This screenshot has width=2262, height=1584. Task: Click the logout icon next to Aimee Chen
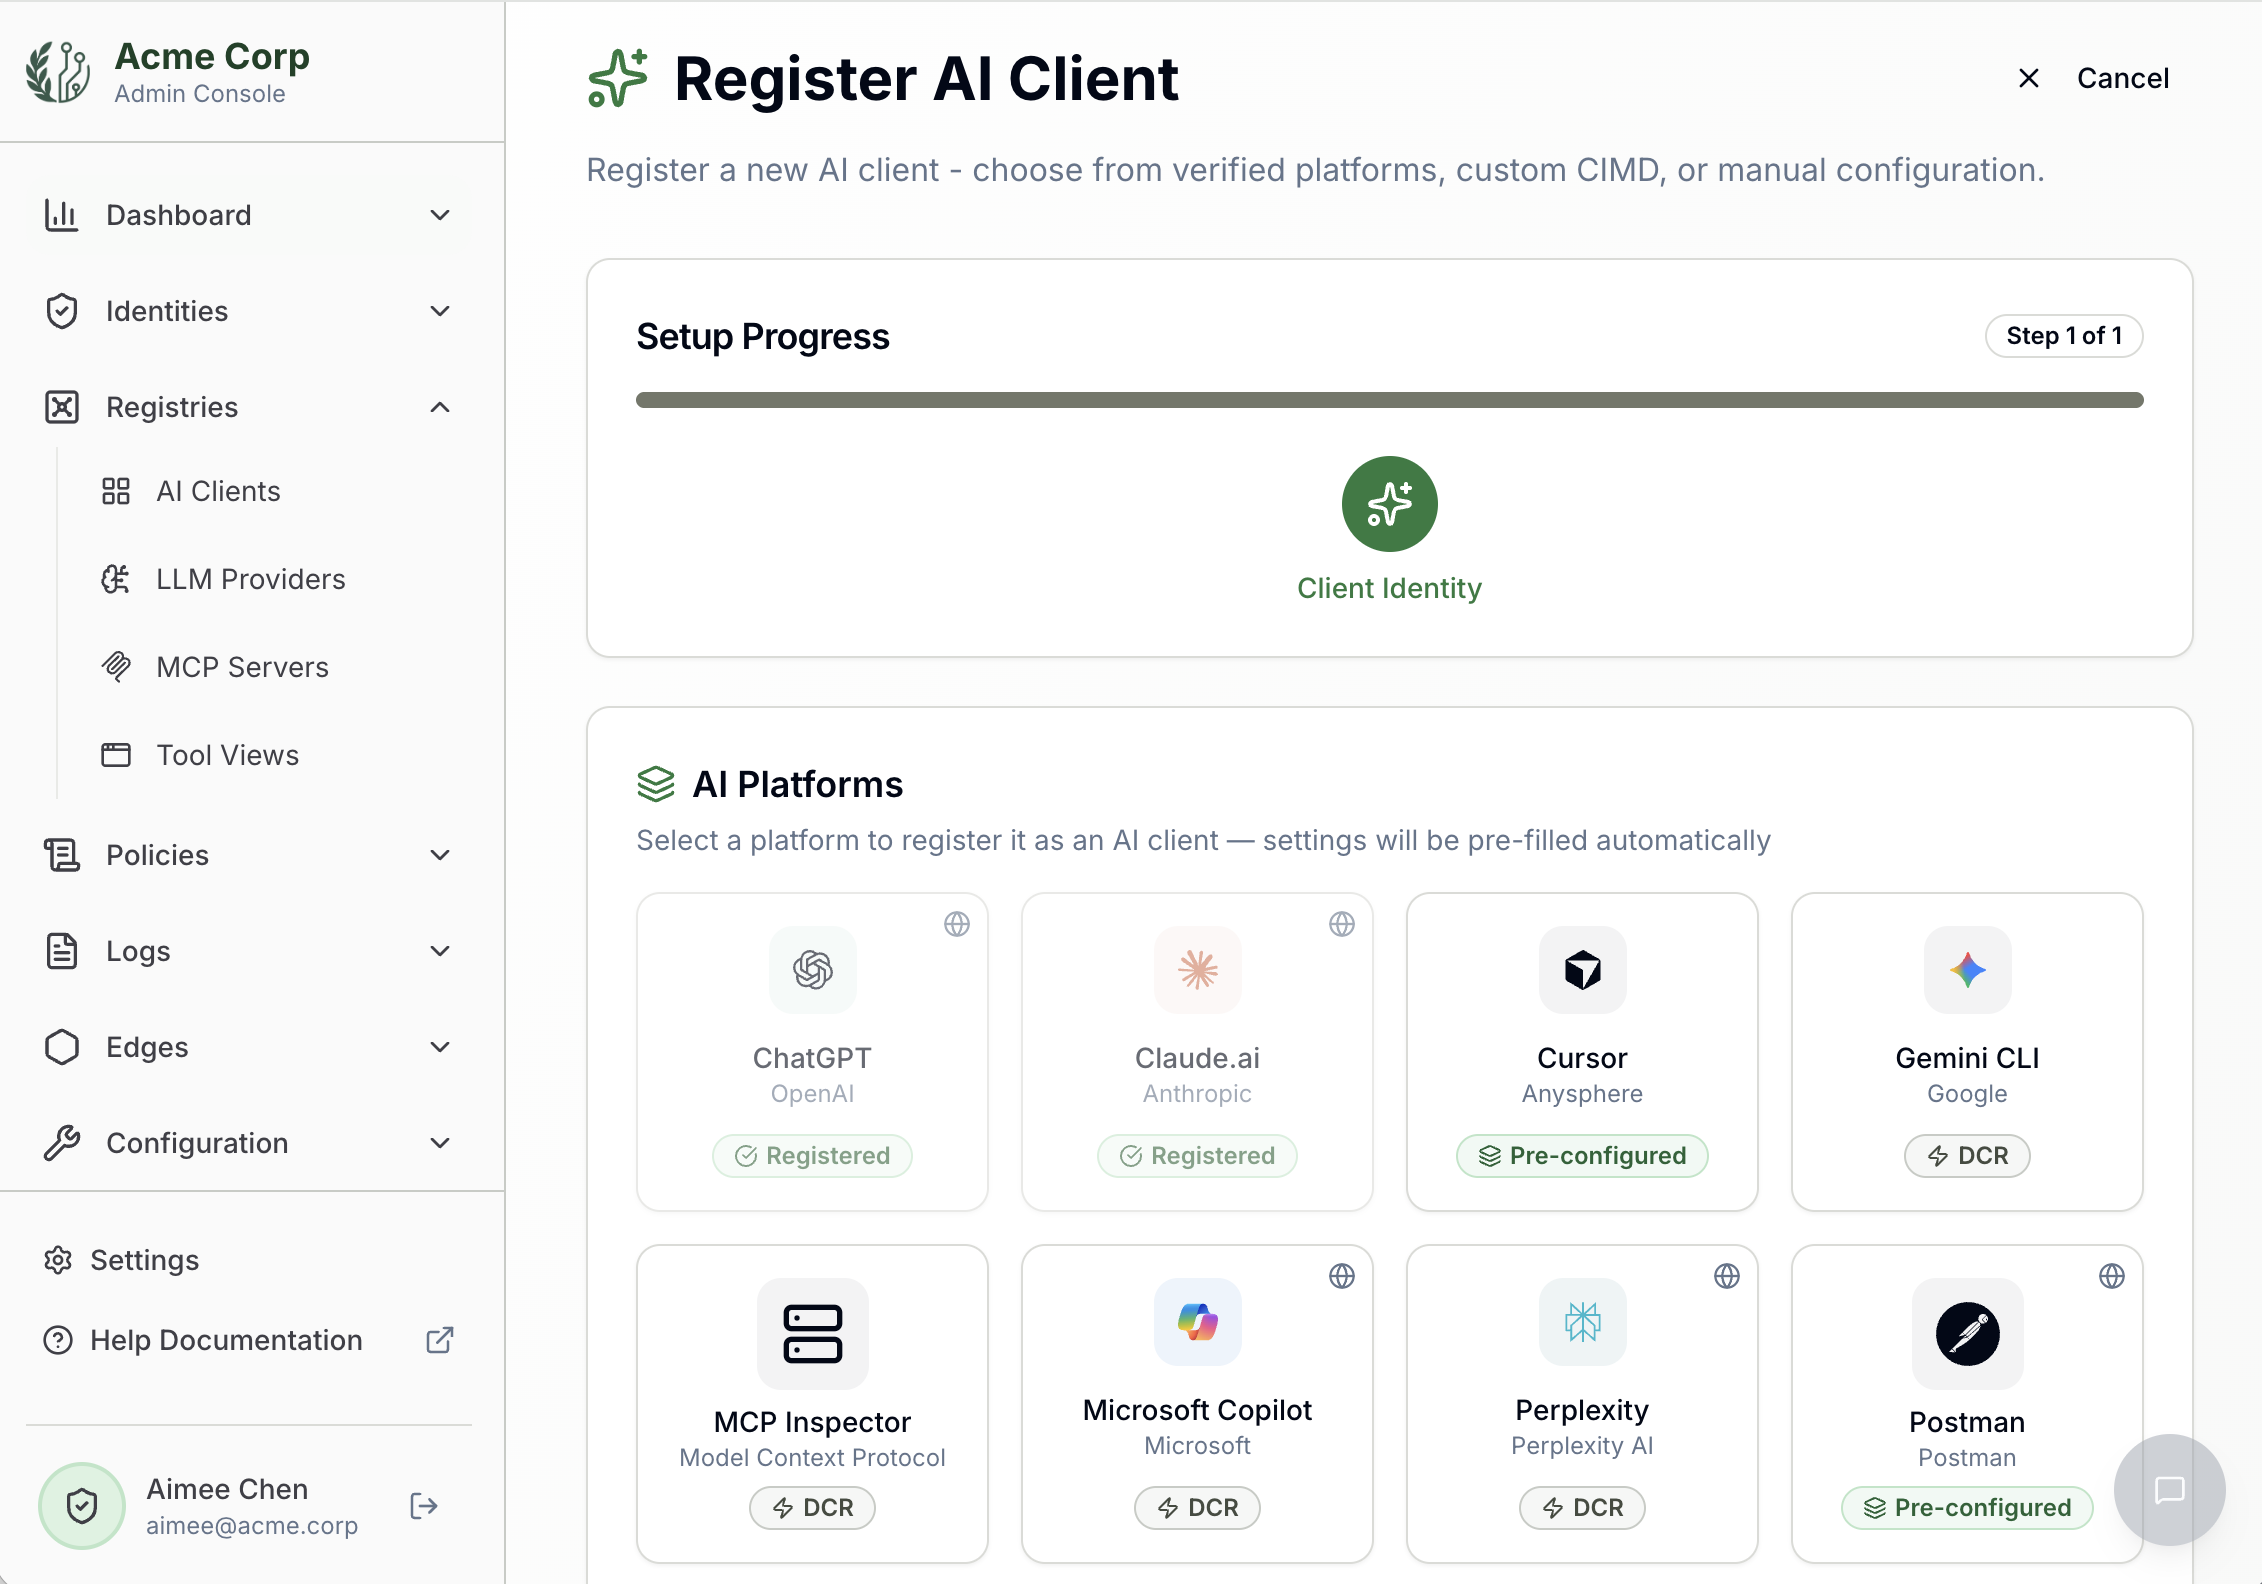[x=423, y=1506]
